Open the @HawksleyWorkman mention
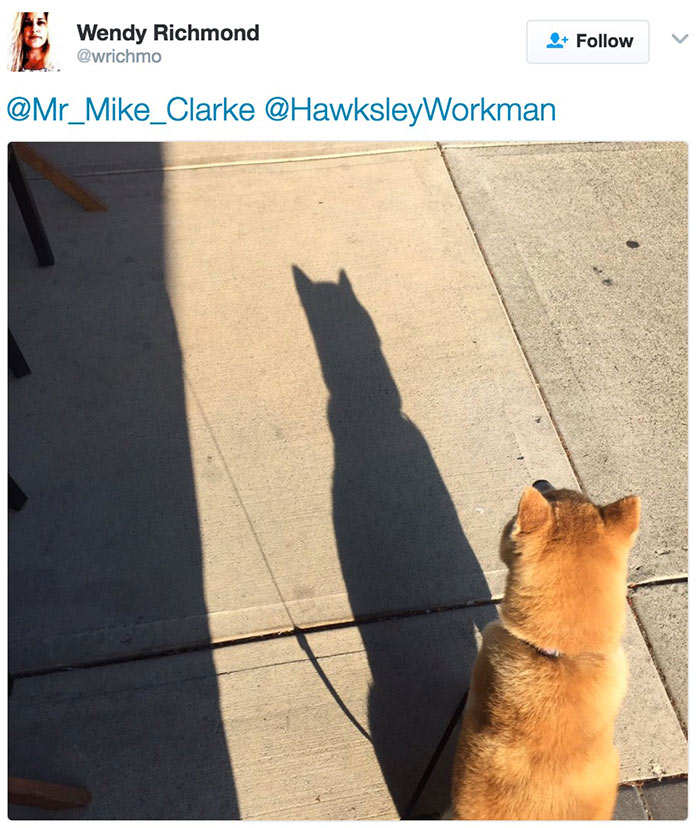 tap(410, 110)
